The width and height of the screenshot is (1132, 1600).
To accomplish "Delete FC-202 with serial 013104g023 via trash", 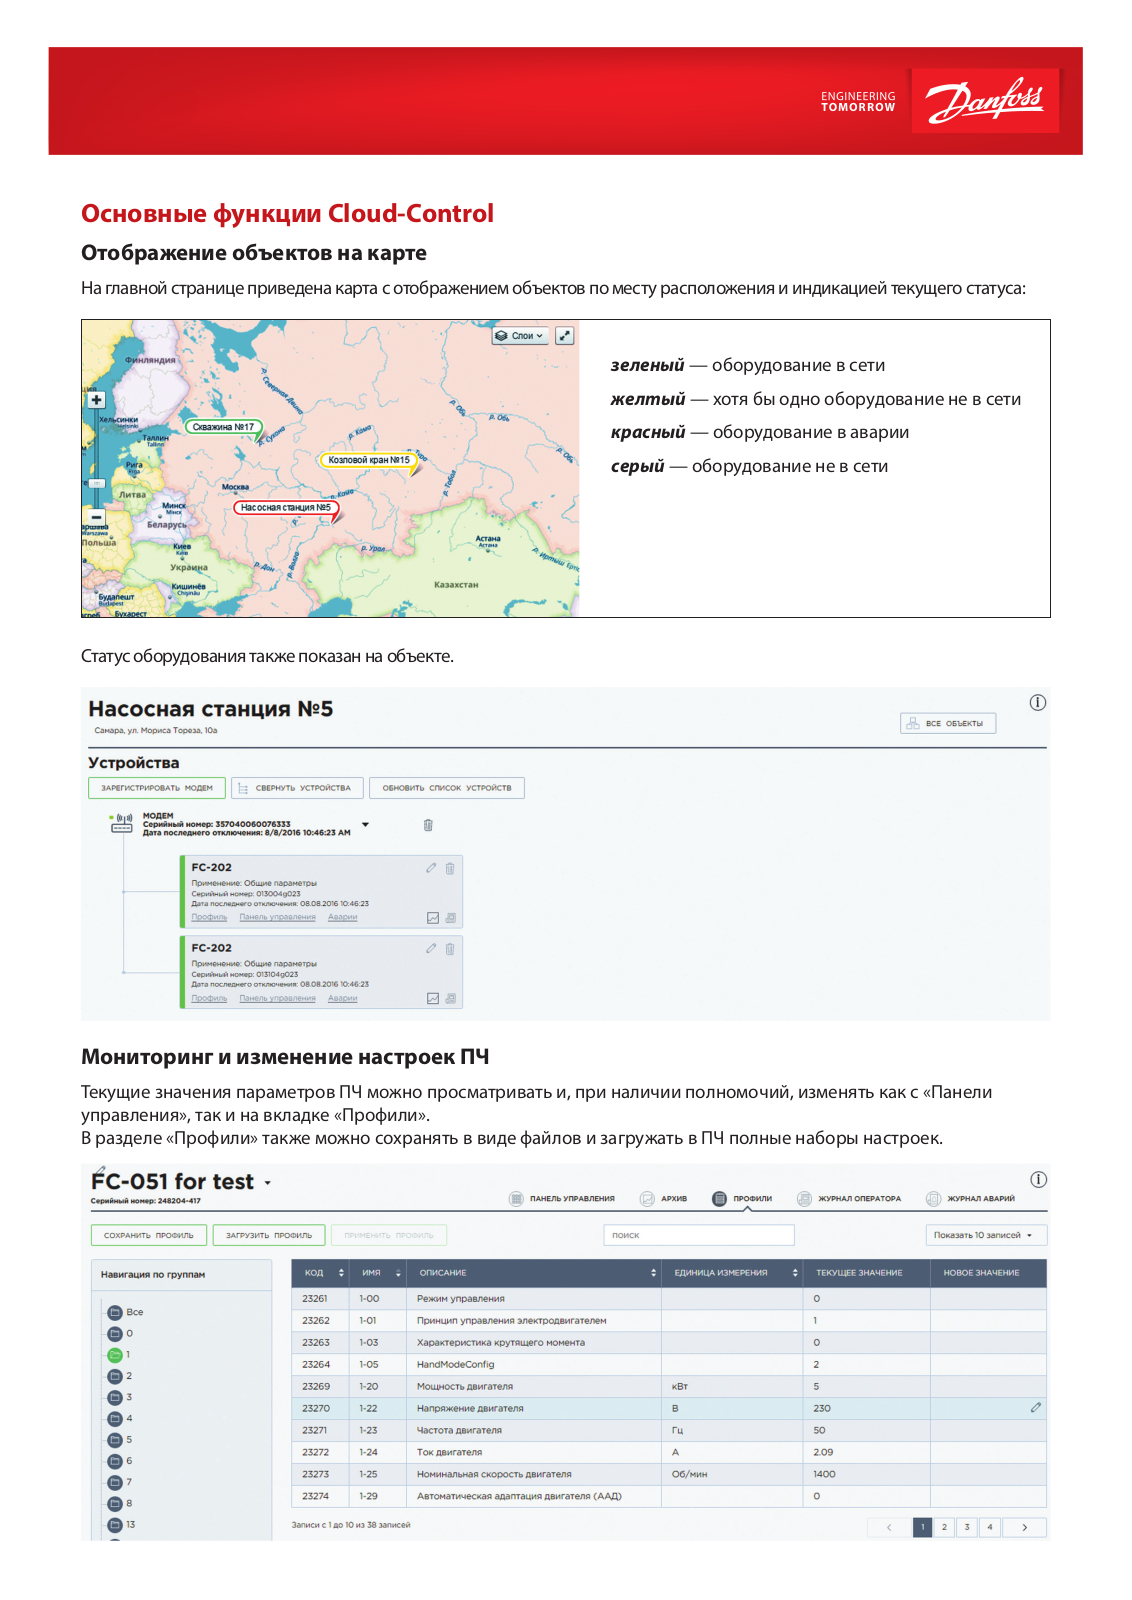I will click(x=450, y=949).
